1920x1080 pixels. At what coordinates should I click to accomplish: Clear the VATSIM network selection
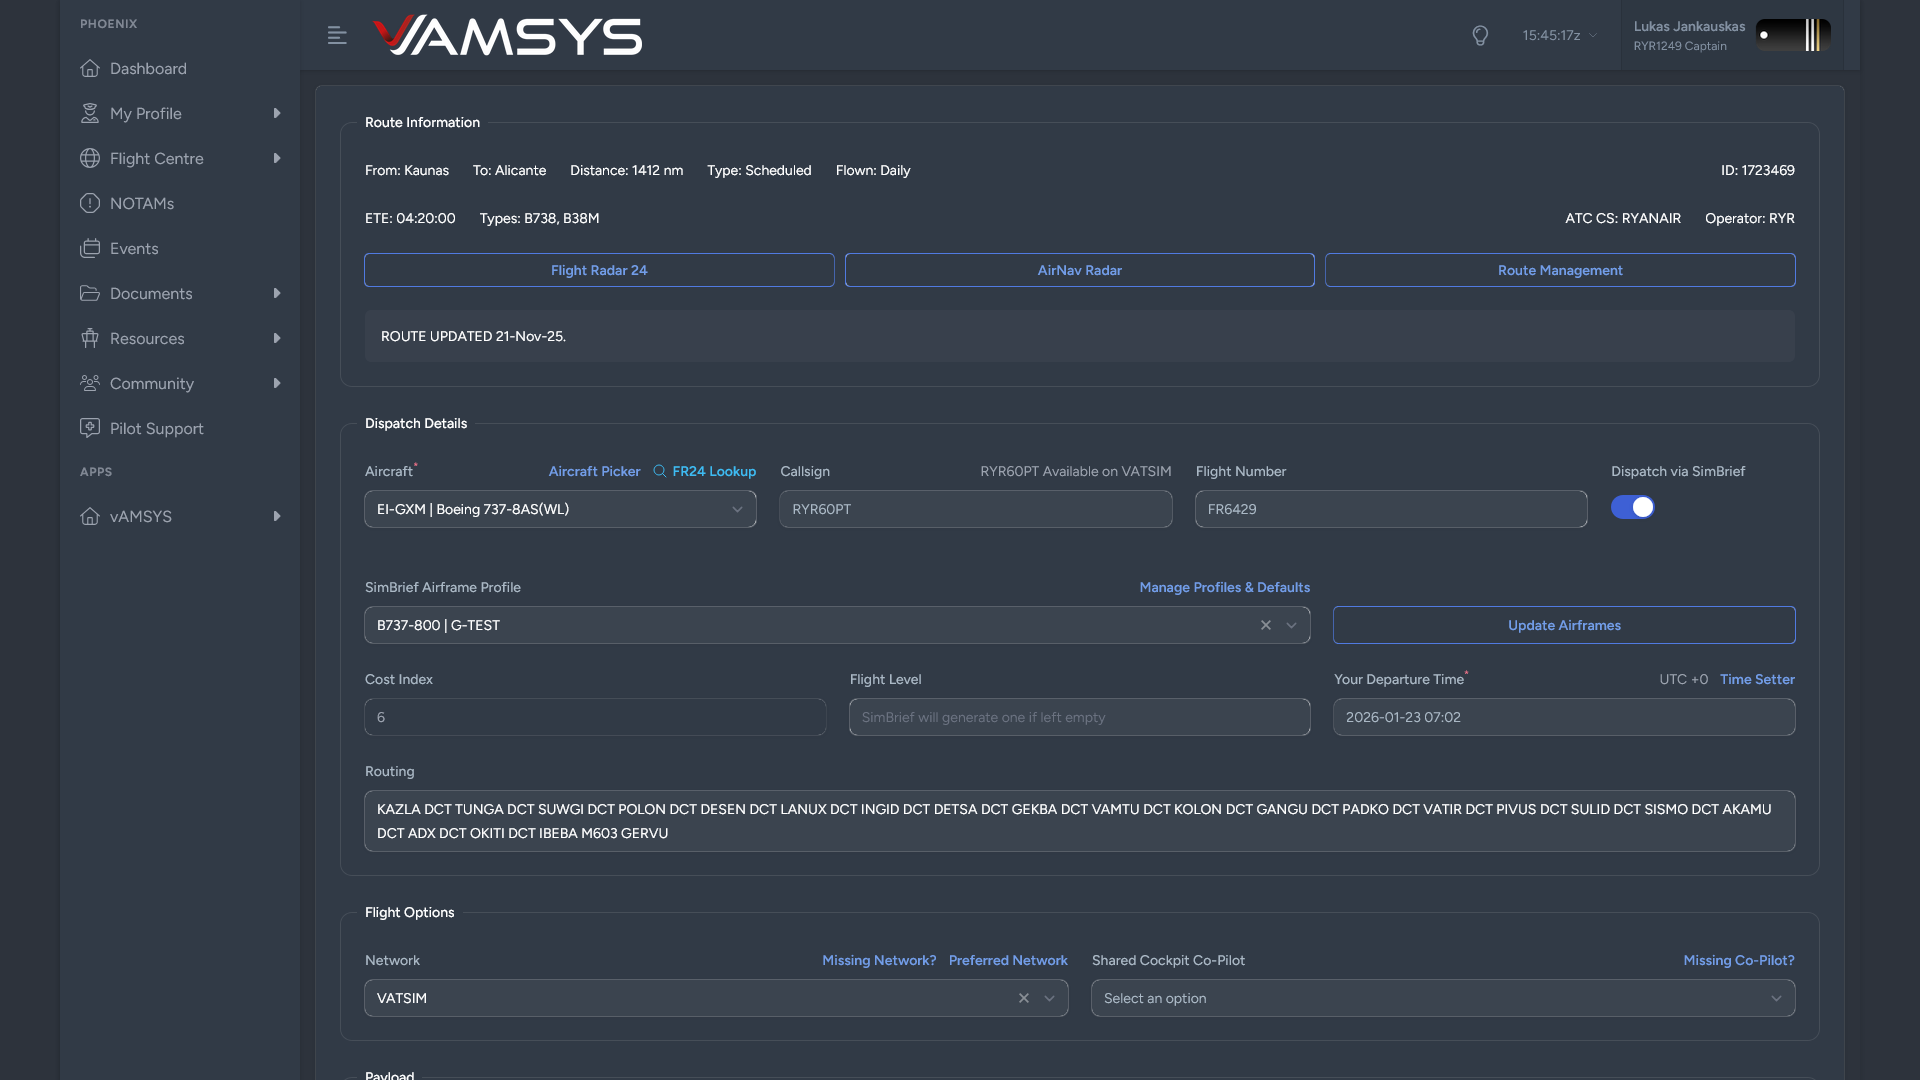point(1024,998)
